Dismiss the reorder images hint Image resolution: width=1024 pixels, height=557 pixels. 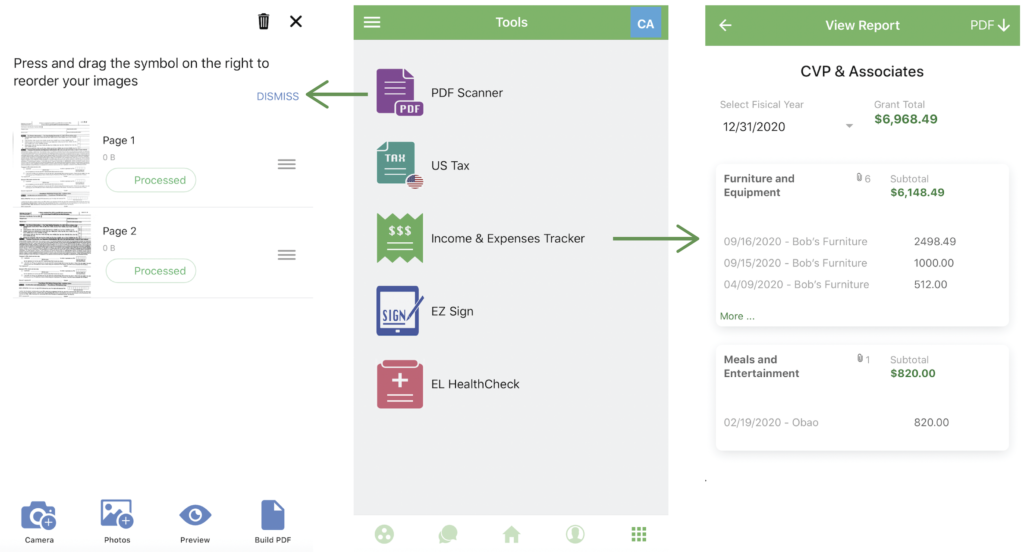(278, 96)
